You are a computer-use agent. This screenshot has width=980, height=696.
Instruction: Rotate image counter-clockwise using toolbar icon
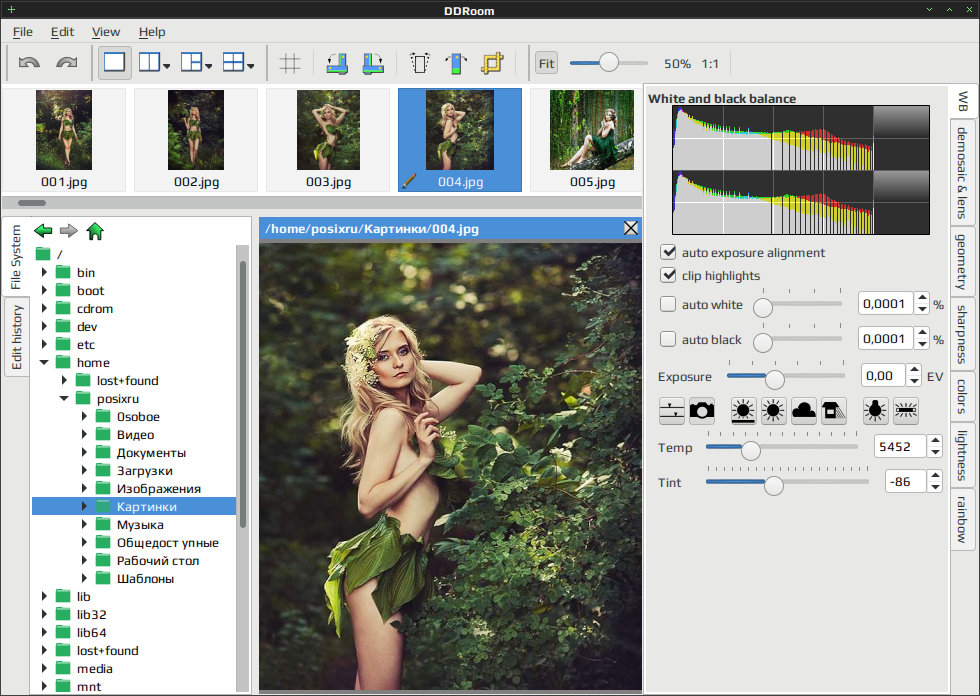[x=337, y=63]
